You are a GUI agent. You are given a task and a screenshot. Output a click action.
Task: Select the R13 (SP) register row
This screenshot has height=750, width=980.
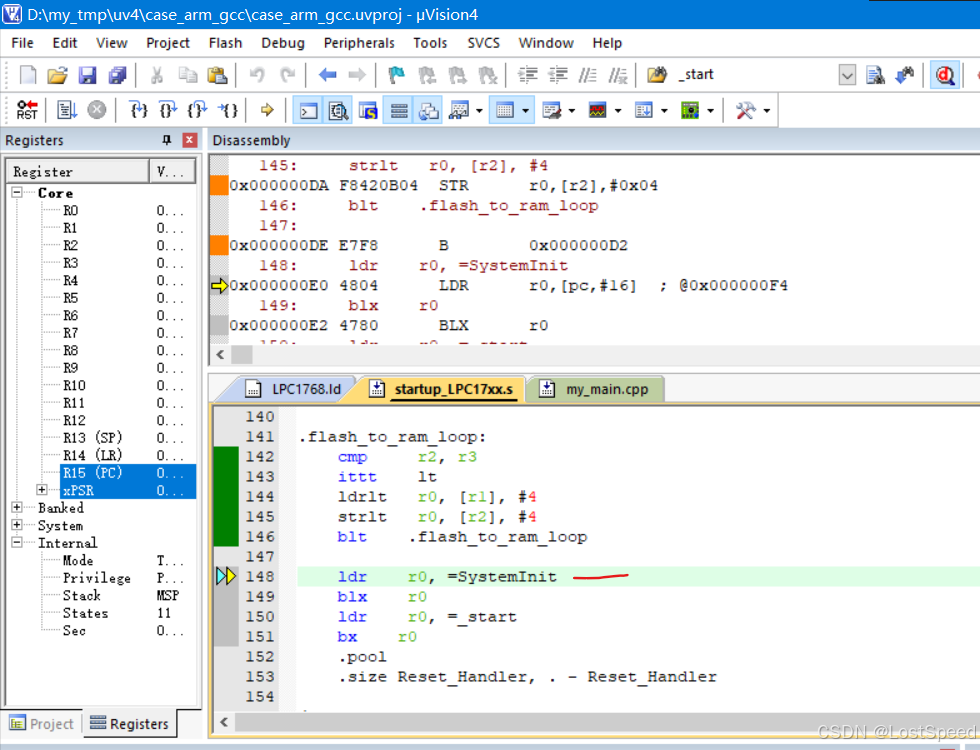pyautogui.click(x=128, y=438)
